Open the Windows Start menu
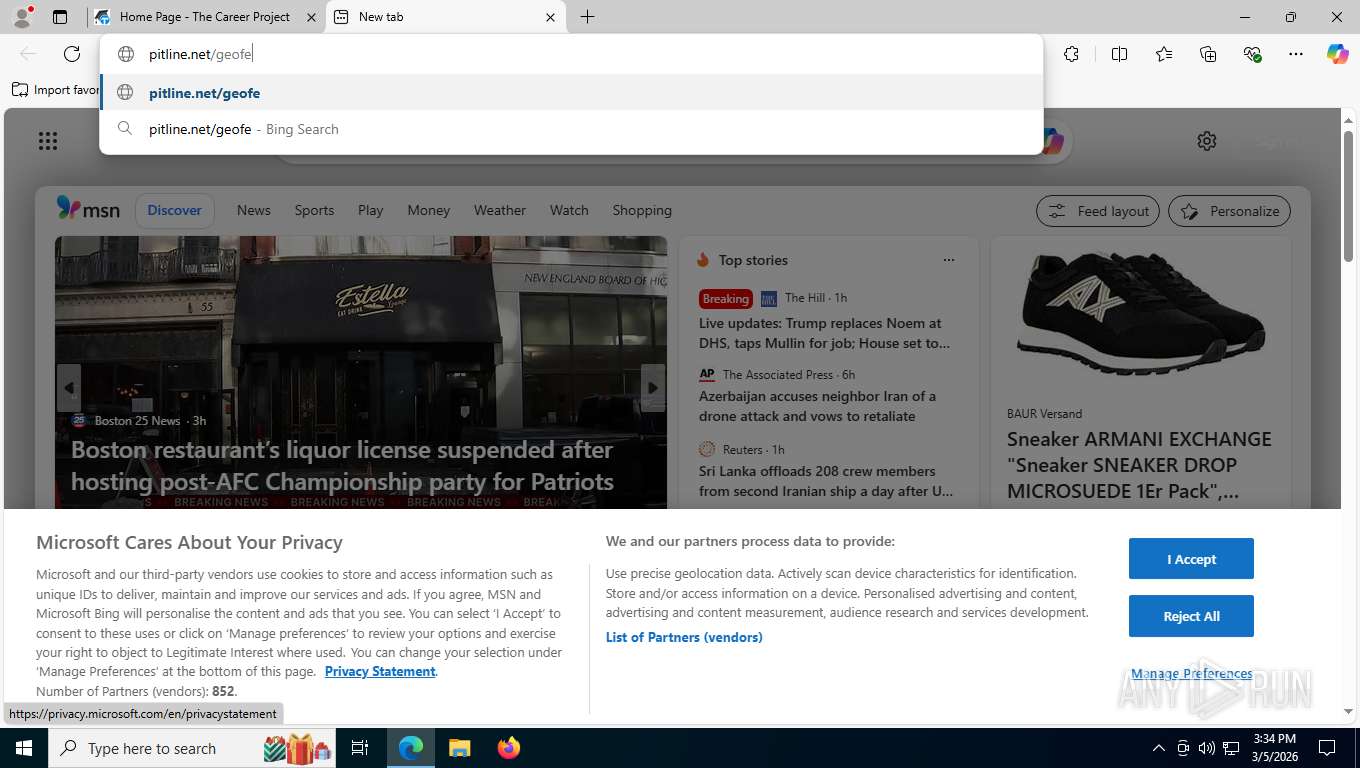 pyautogui.click(x=23, y=748)
